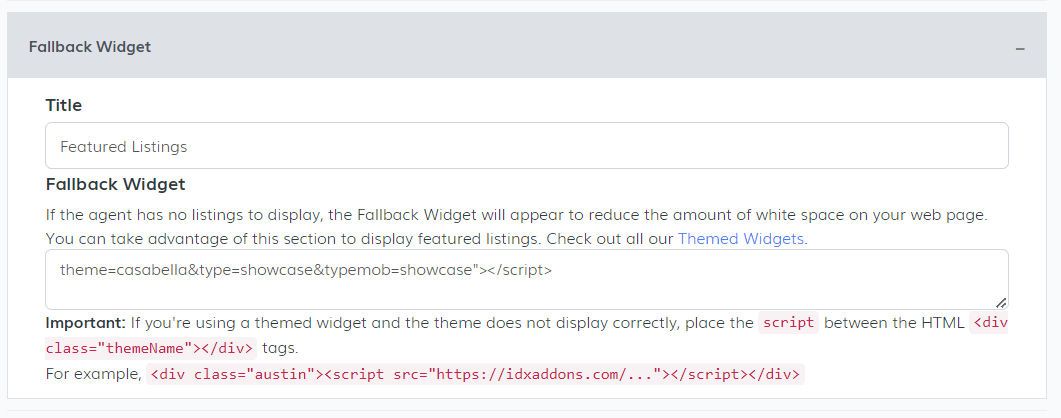Screen dimensions: 1061x418
Task: Click the Fallback Widget panel header title
Action: 90,47
